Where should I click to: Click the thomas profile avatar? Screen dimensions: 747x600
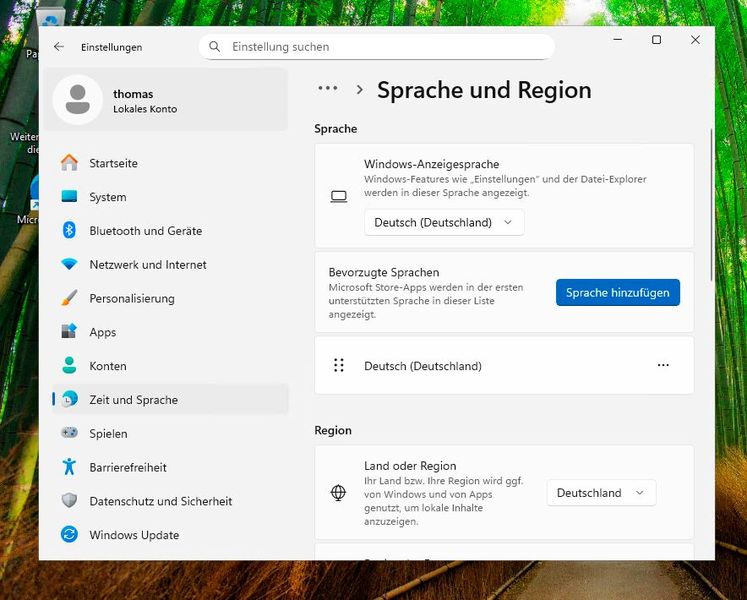77,100
